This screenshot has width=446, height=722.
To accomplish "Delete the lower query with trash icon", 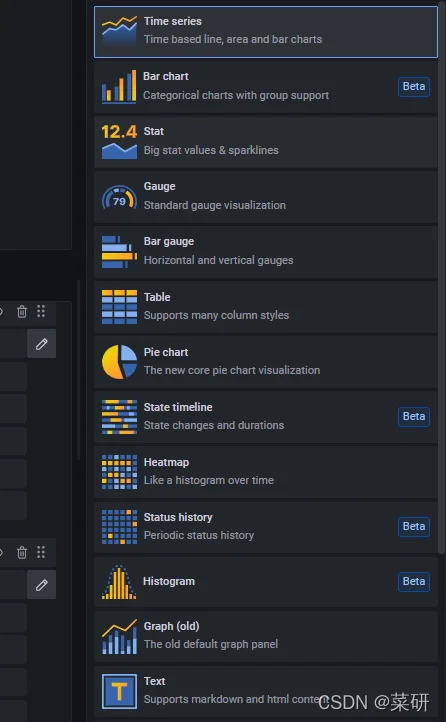I will [x=22, y=552].
